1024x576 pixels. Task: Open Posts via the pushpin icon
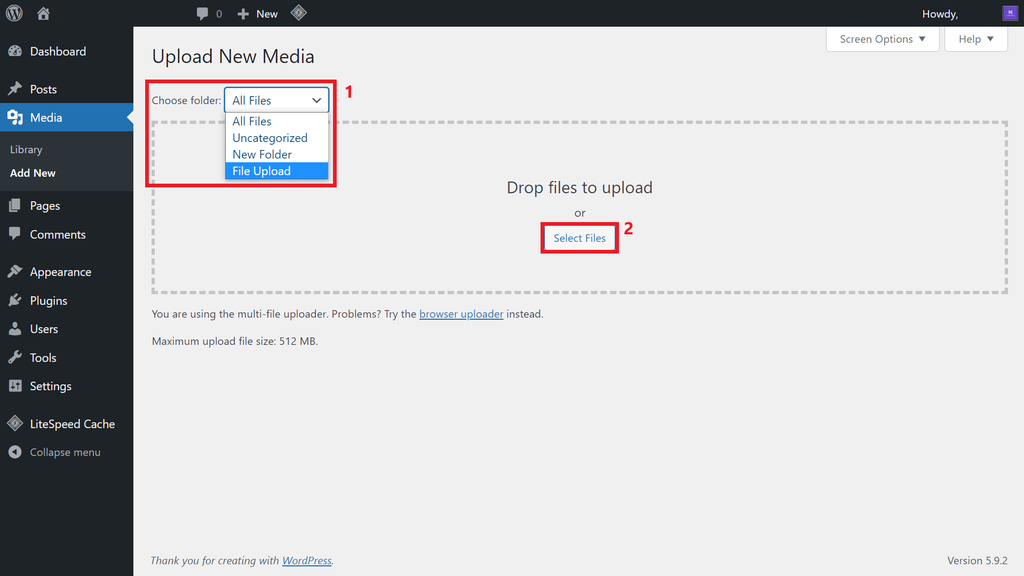15,88
